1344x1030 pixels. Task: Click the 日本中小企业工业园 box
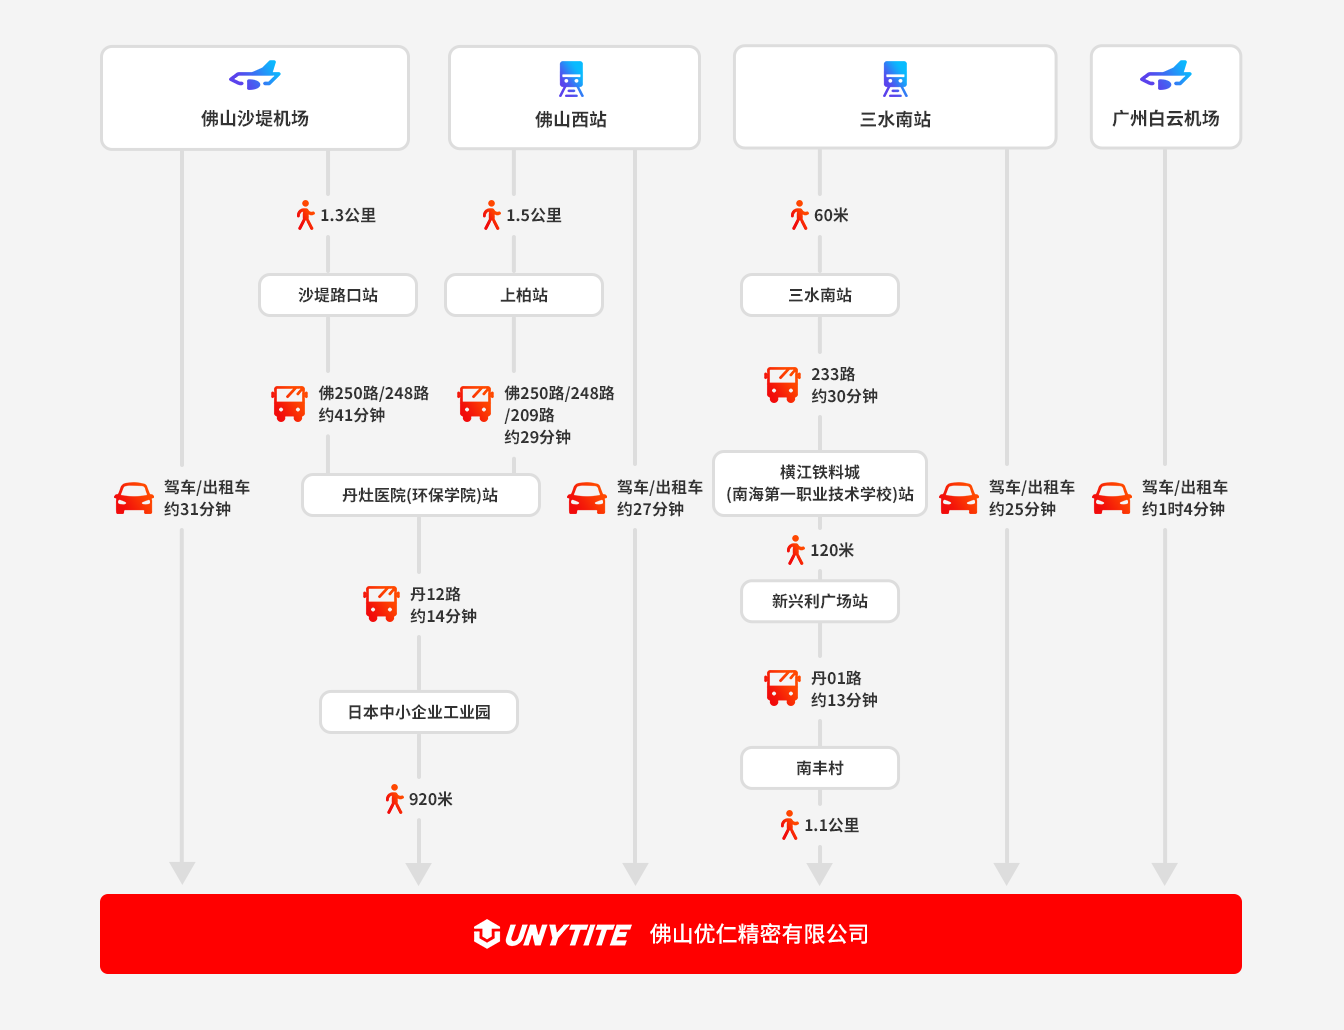[419, 712]
